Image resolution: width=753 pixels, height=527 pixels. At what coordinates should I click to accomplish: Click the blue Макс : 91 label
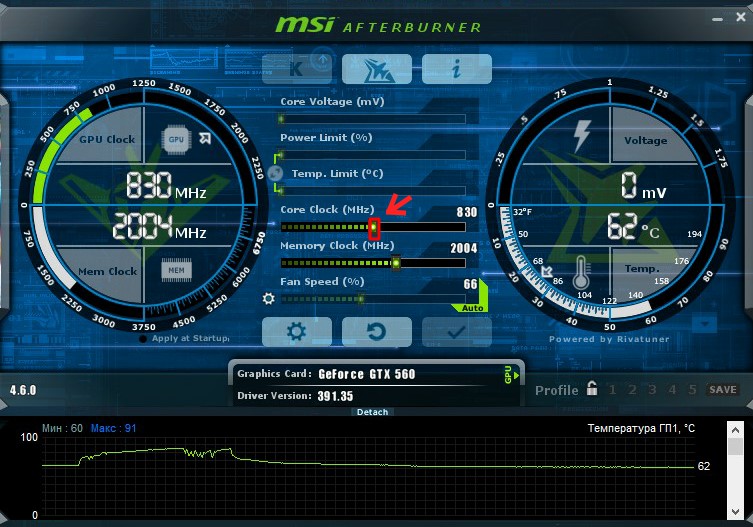pyautogui.click(x=113, y=428)
